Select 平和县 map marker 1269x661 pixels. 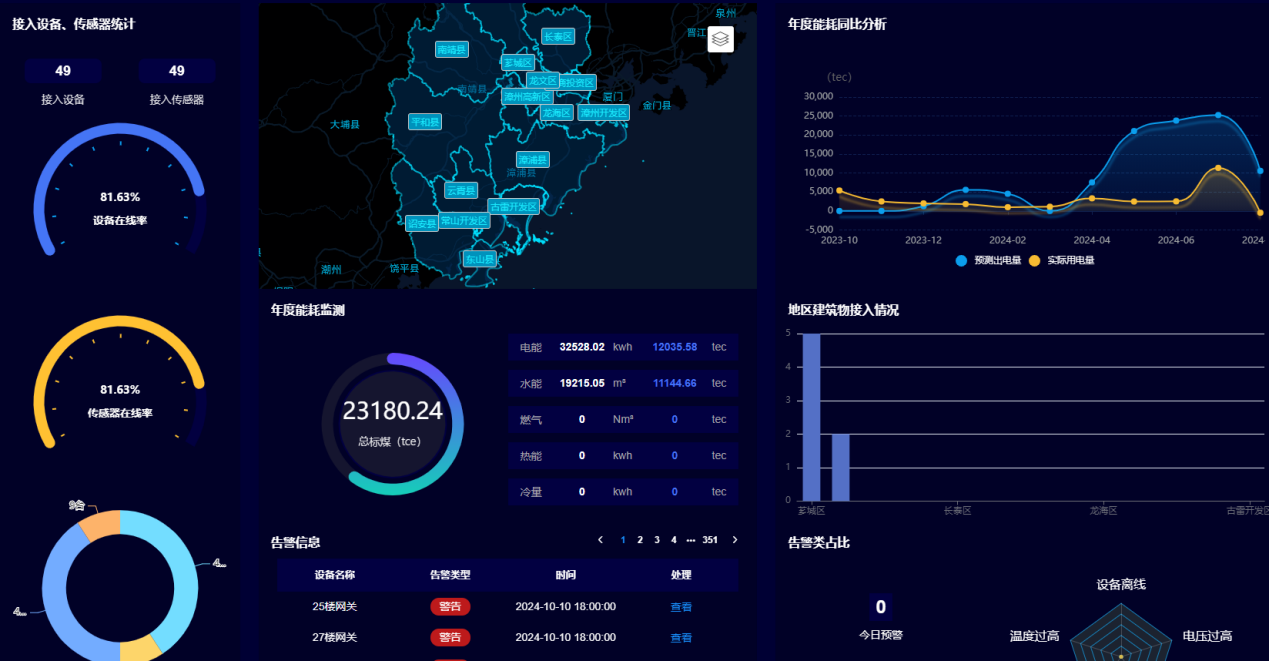point(425,122)
